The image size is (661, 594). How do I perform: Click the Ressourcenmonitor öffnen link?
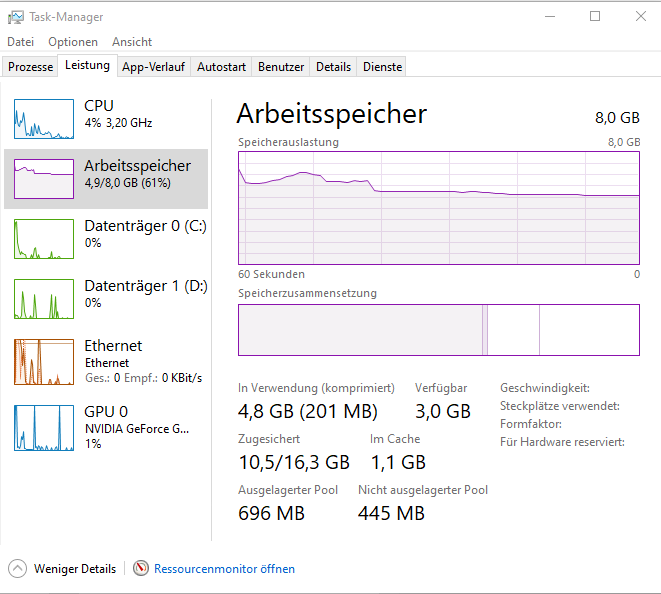coord(224,569)
